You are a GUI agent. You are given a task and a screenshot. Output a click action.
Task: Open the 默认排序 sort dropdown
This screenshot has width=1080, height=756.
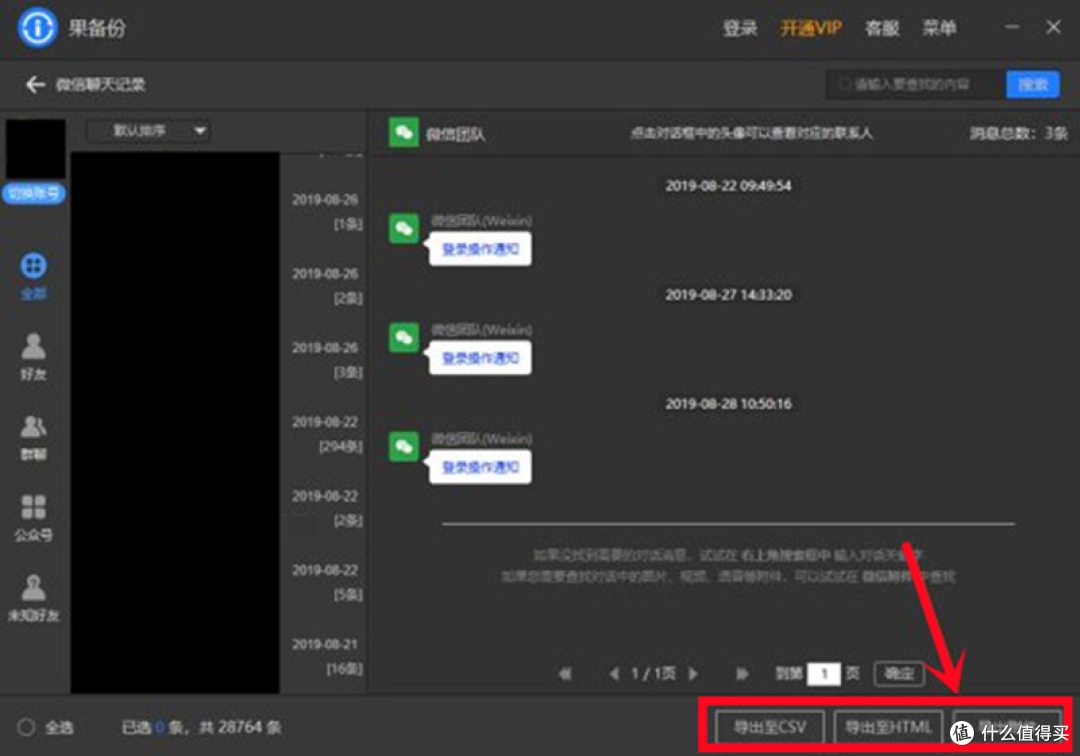point(149,131)
